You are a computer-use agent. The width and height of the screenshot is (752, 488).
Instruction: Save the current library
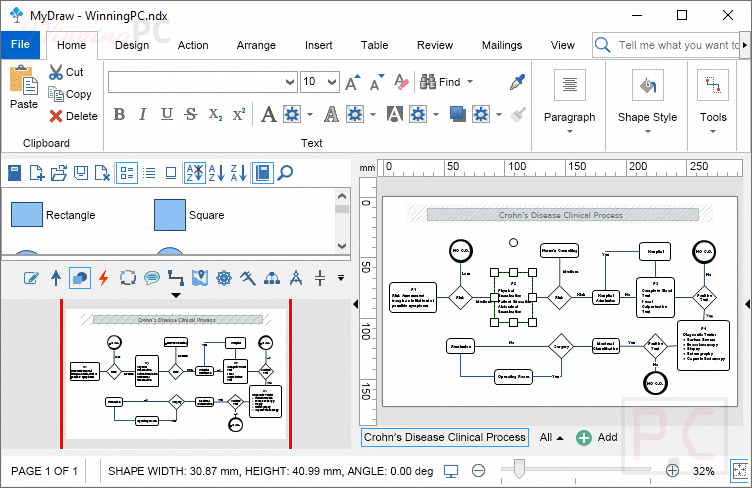pyautogui.click(x=81, y=173)
